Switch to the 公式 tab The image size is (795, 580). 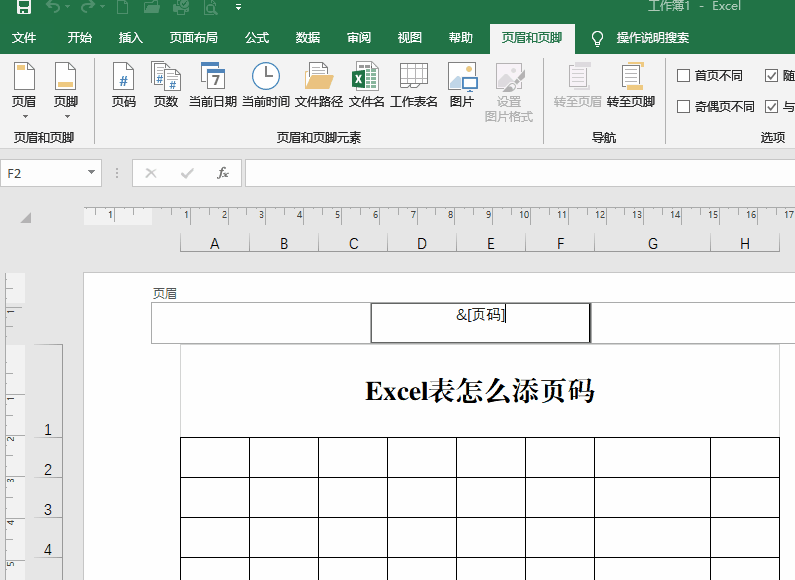pos(257,38)
